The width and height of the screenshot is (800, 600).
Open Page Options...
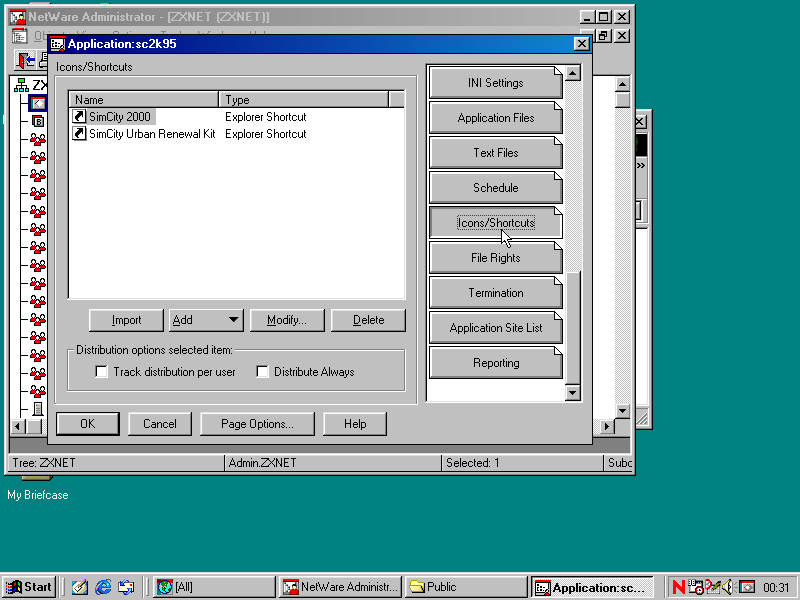257,423
